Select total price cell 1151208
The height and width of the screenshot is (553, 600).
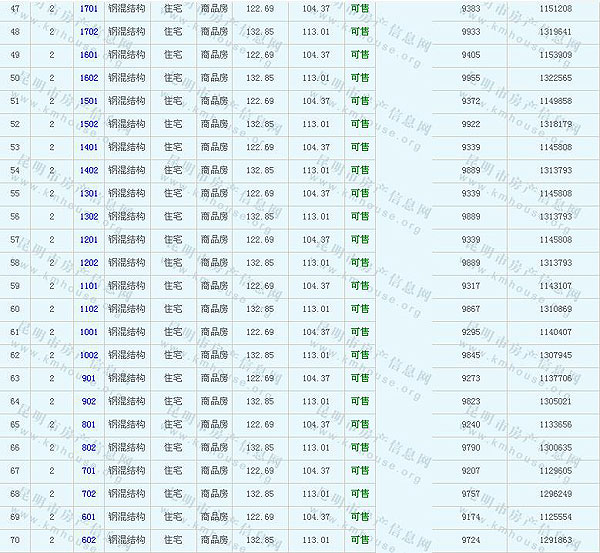tap(555, 8)
